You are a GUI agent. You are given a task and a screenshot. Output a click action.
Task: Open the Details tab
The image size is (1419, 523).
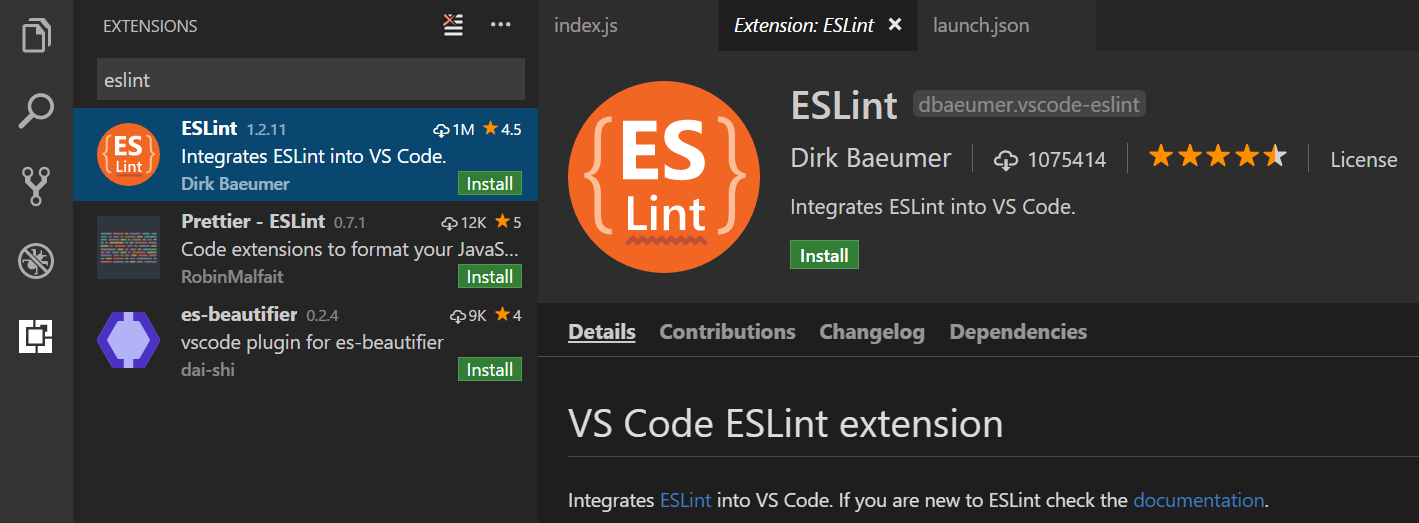(602, 332)
